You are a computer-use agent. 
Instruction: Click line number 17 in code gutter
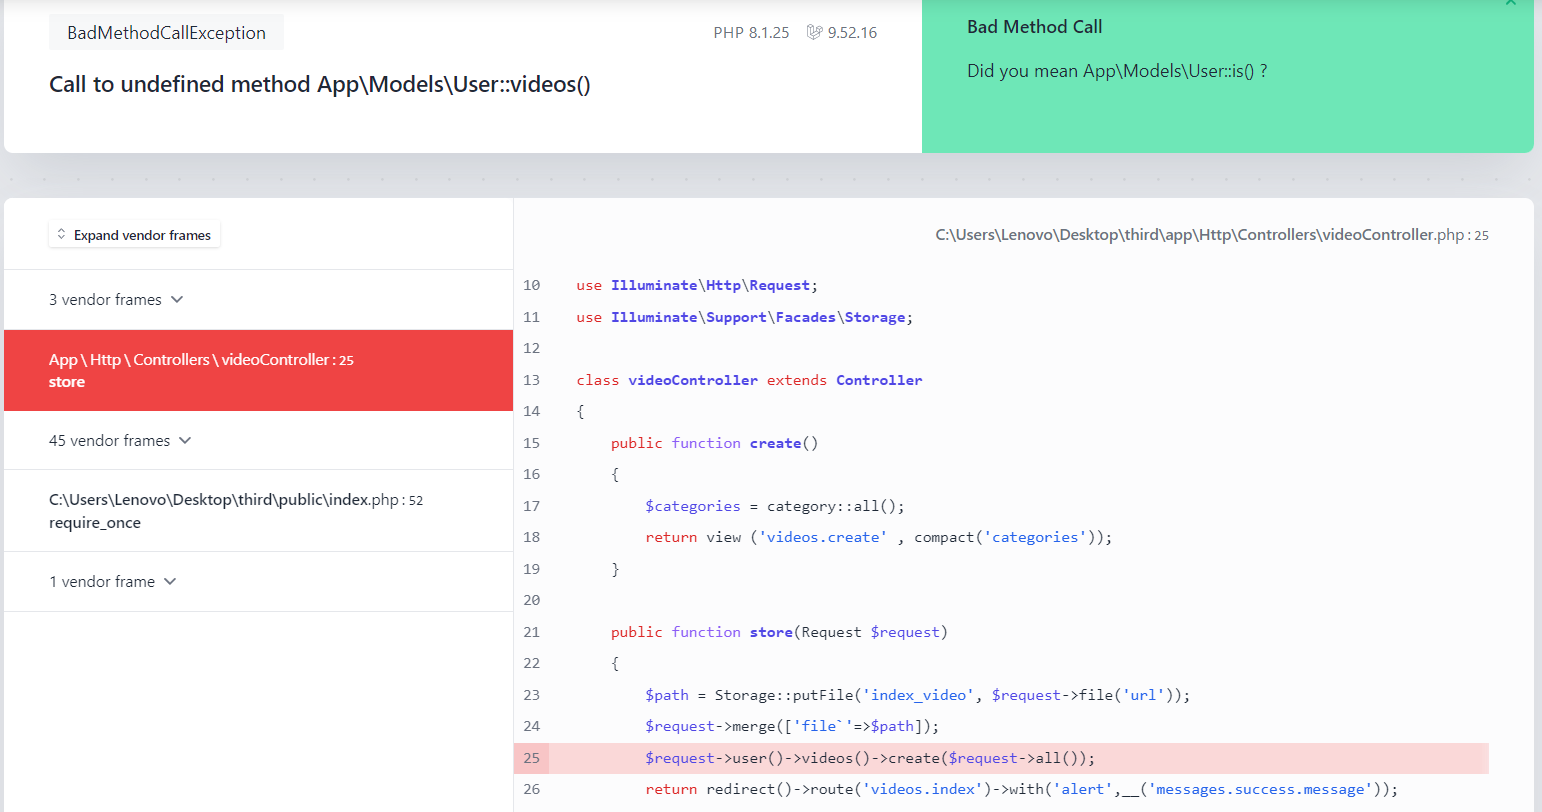pos(531,506)
